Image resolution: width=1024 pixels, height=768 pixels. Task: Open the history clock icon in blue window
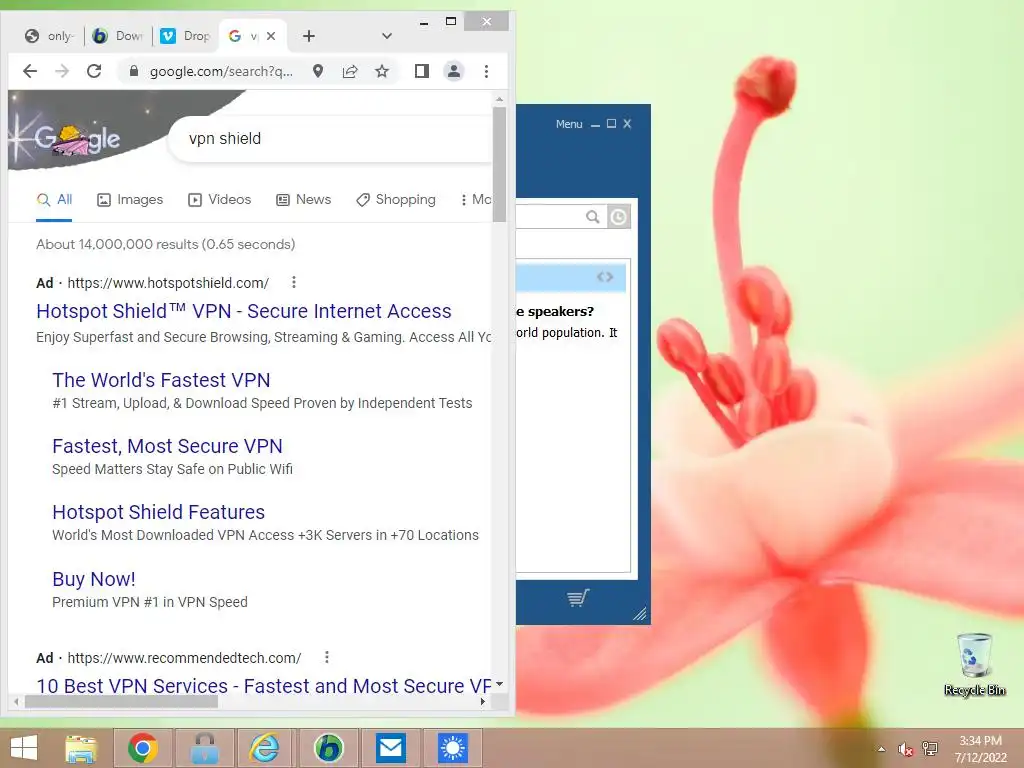(x=618, y=217)
